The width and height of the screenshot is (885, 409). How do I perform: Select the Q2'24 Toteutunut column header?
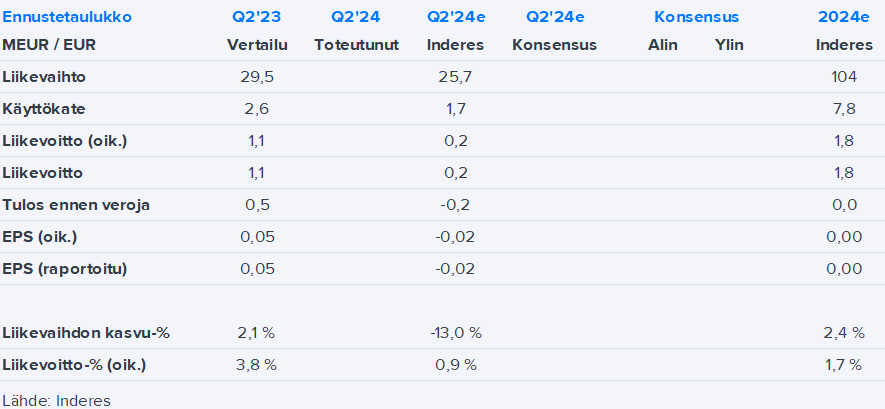pyautogui.click(x=356, y=17)
